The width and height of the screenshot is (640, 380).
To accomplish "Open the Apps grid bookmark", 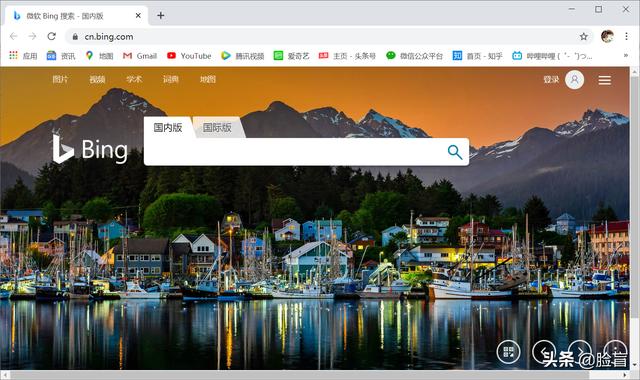I will pyautogui.click(x=23, y=56).
